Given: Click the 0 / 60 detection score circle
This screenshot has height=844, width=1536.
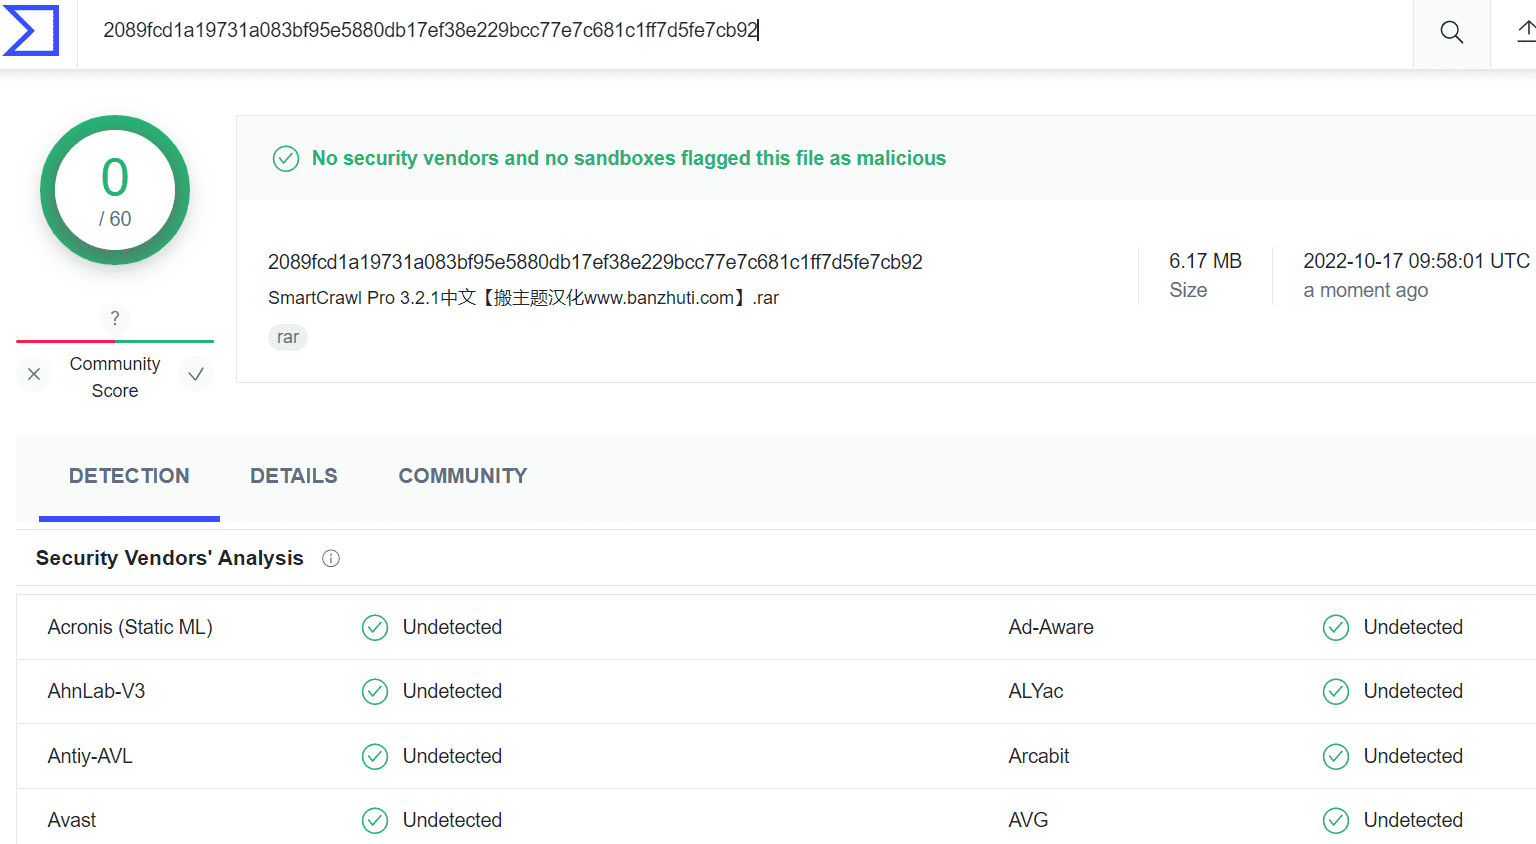Looking at the screenshot, I should [x=115, y=190].
